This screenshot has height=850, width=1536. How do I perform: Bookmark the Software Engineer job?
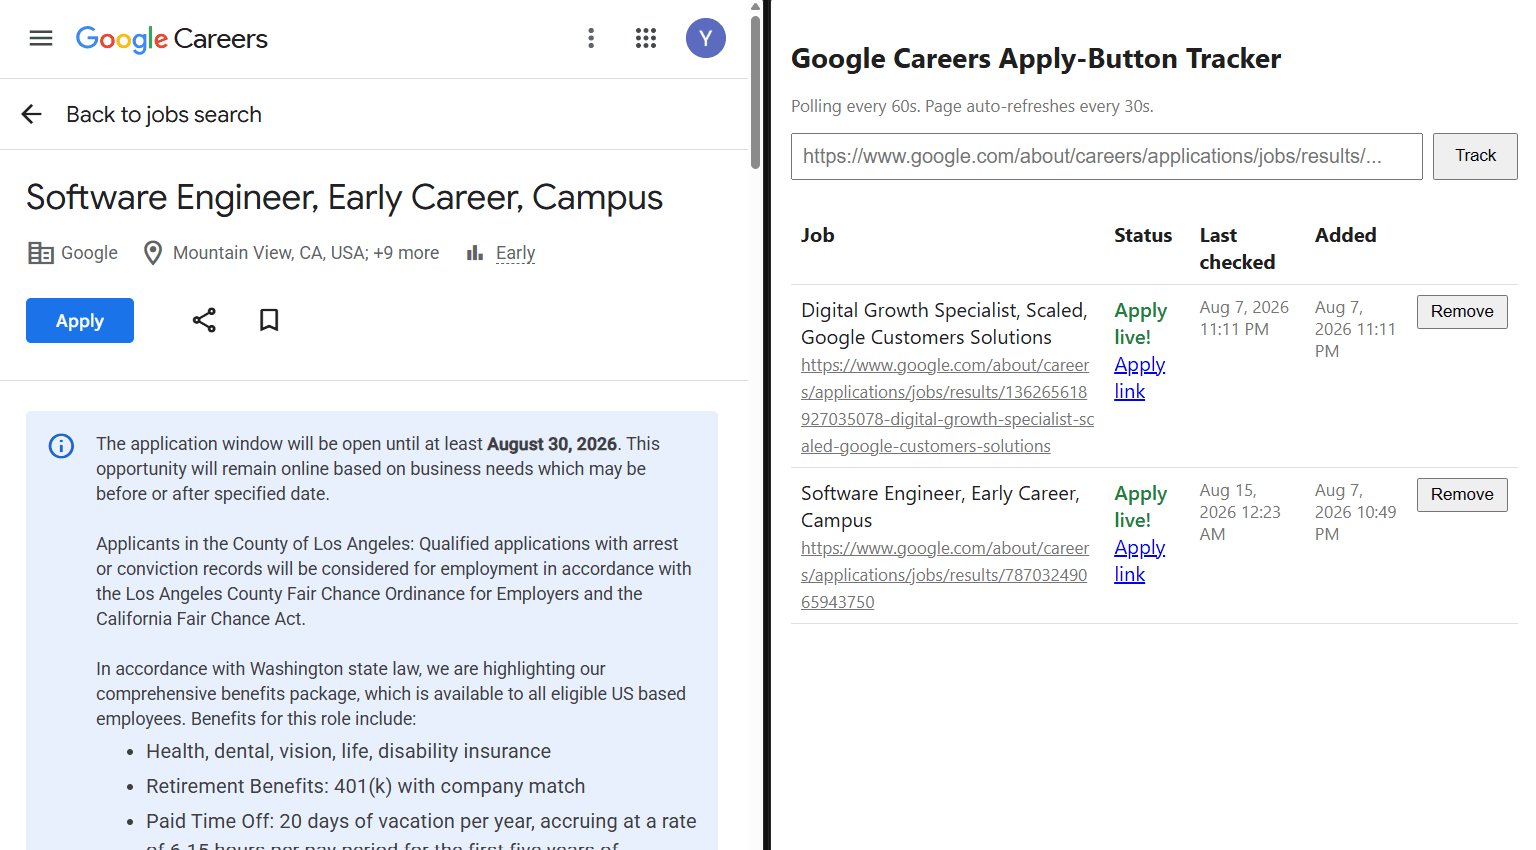click(x=269, y=320)
